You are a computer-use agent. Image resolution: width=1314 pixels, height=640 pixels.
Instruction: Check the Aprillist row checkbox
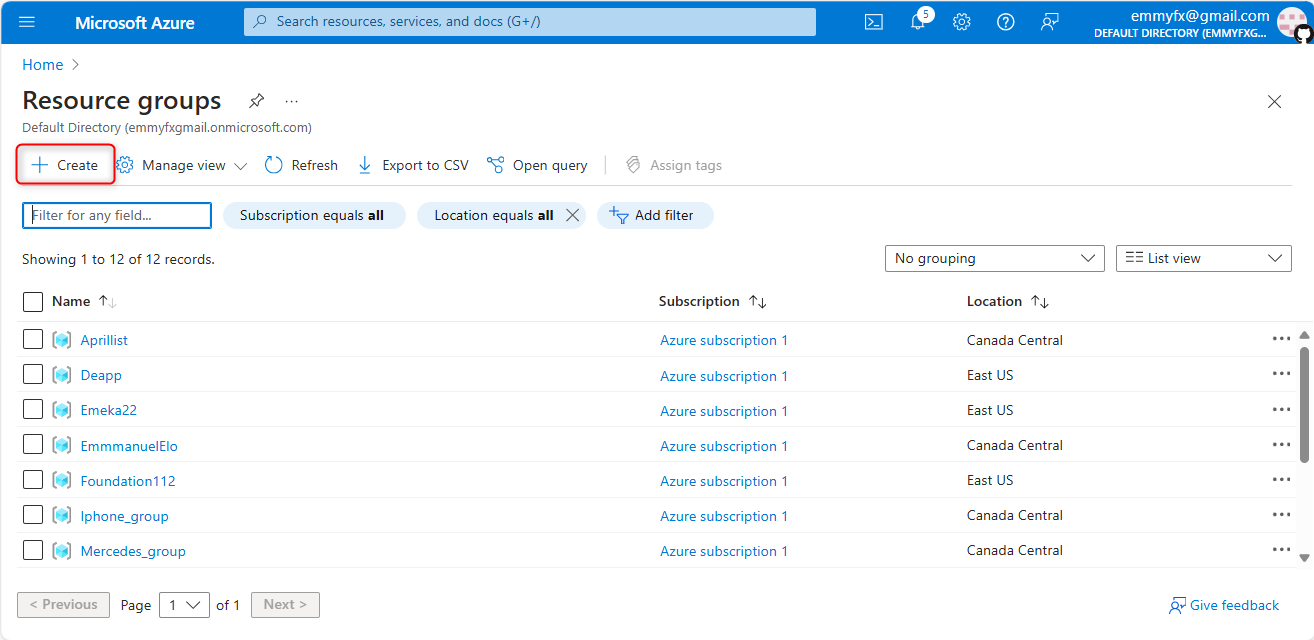click(x=33, y=340)
